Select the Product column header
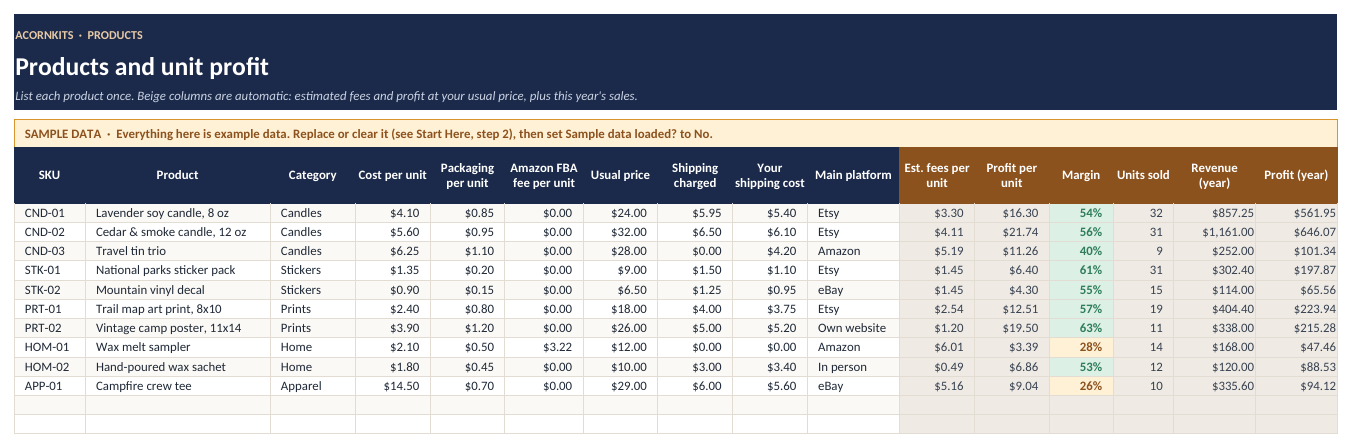The image size is (1352, 448). 178,175
